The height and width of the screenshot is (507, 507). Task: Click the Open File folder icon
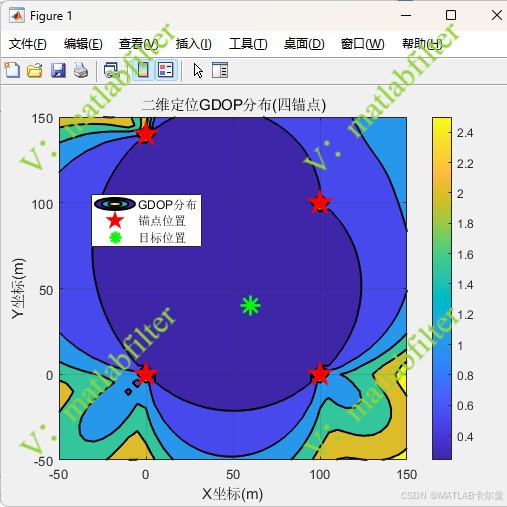point(35,70)
